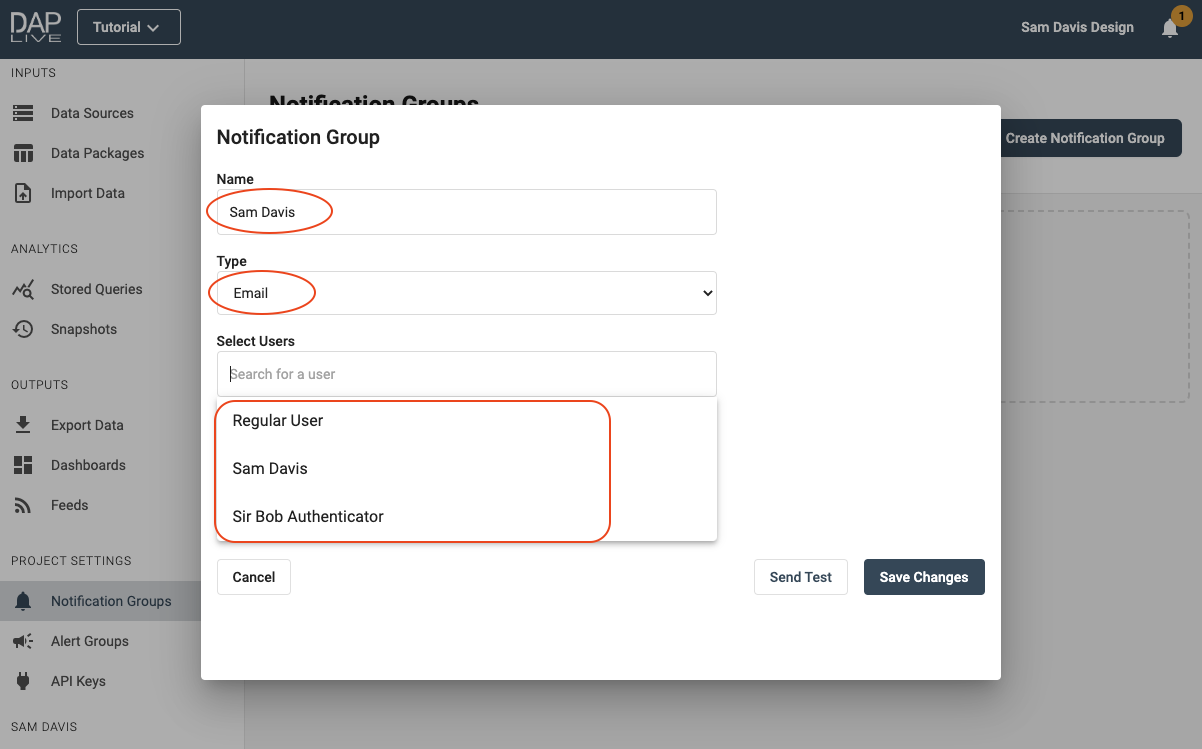This screenshot has height=749, width=1202.
Task: Click the Feeds RSS icon
Action: pyautogui.click(x=23, y=505)
